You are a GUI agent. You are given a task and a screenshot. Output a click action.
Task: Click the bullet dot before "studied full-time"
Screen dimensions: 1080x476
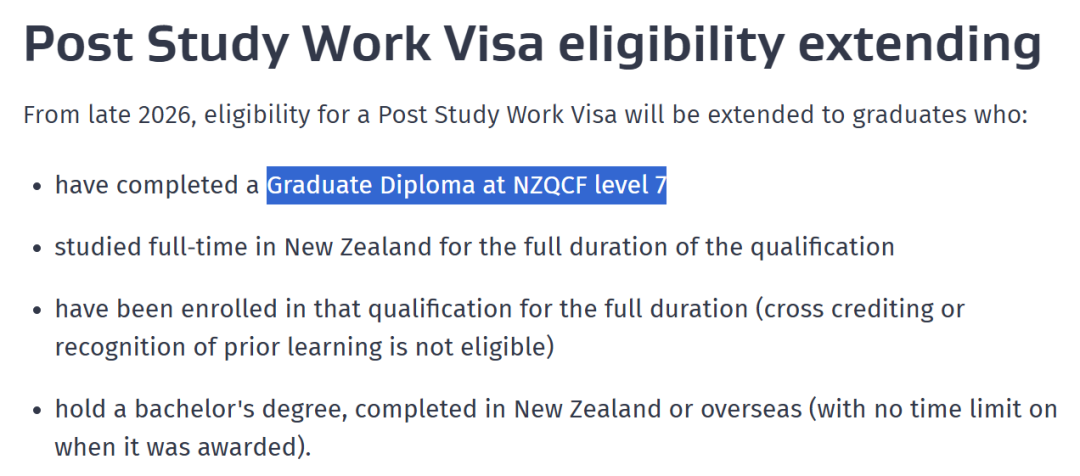pos(37,248)
